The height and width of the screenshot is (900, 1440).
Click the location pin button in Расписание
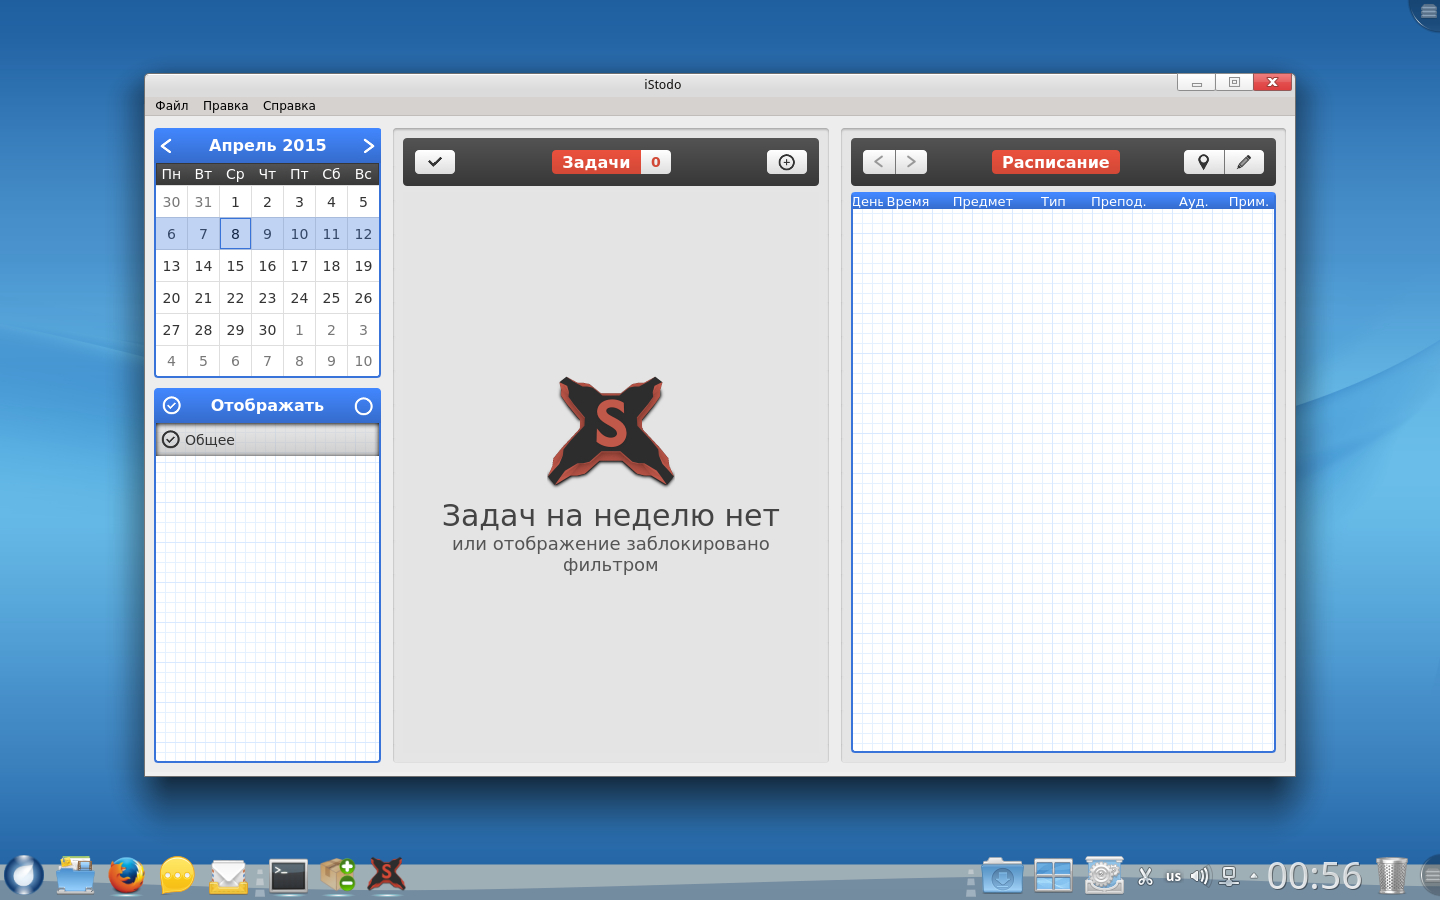pos(1204,162)
